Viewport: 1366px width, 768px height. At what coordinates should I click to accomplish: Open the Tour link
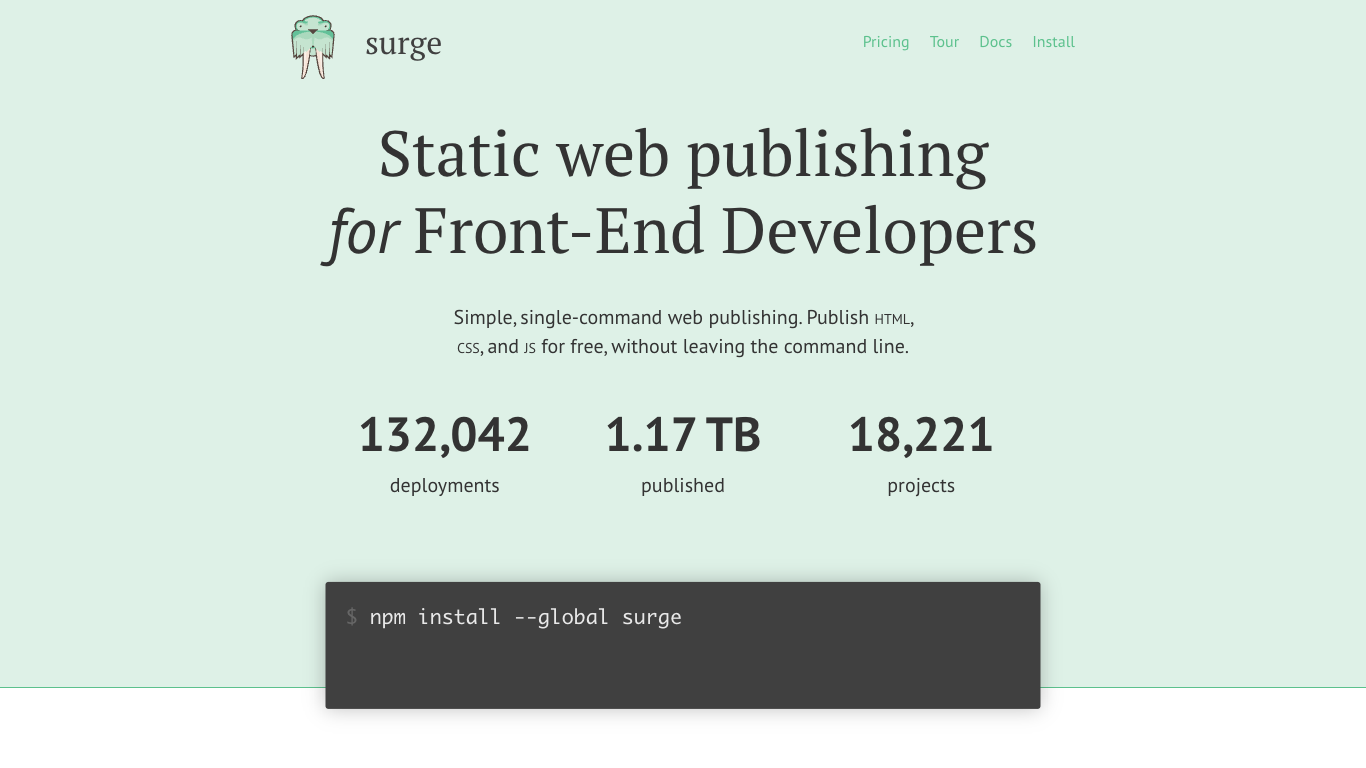(x=944, y=42)
